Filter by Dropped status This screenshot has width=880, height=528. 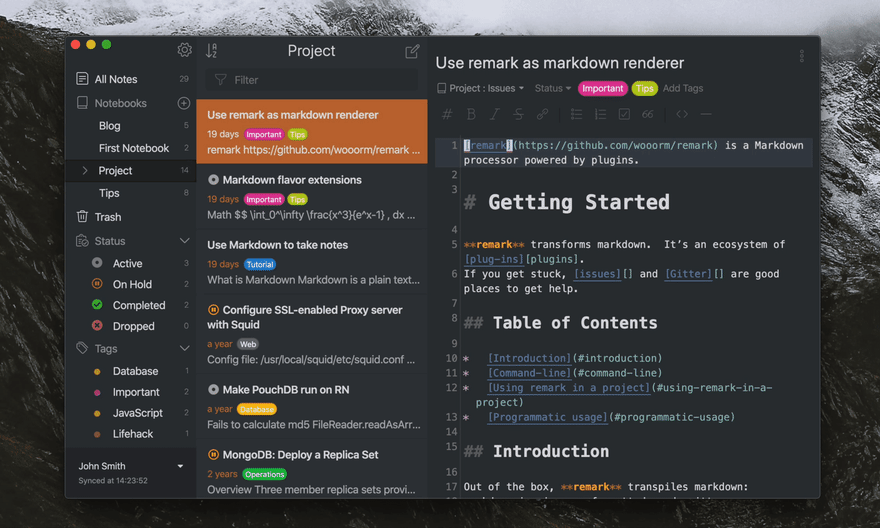pyautogui.click(x=132, y=326)
